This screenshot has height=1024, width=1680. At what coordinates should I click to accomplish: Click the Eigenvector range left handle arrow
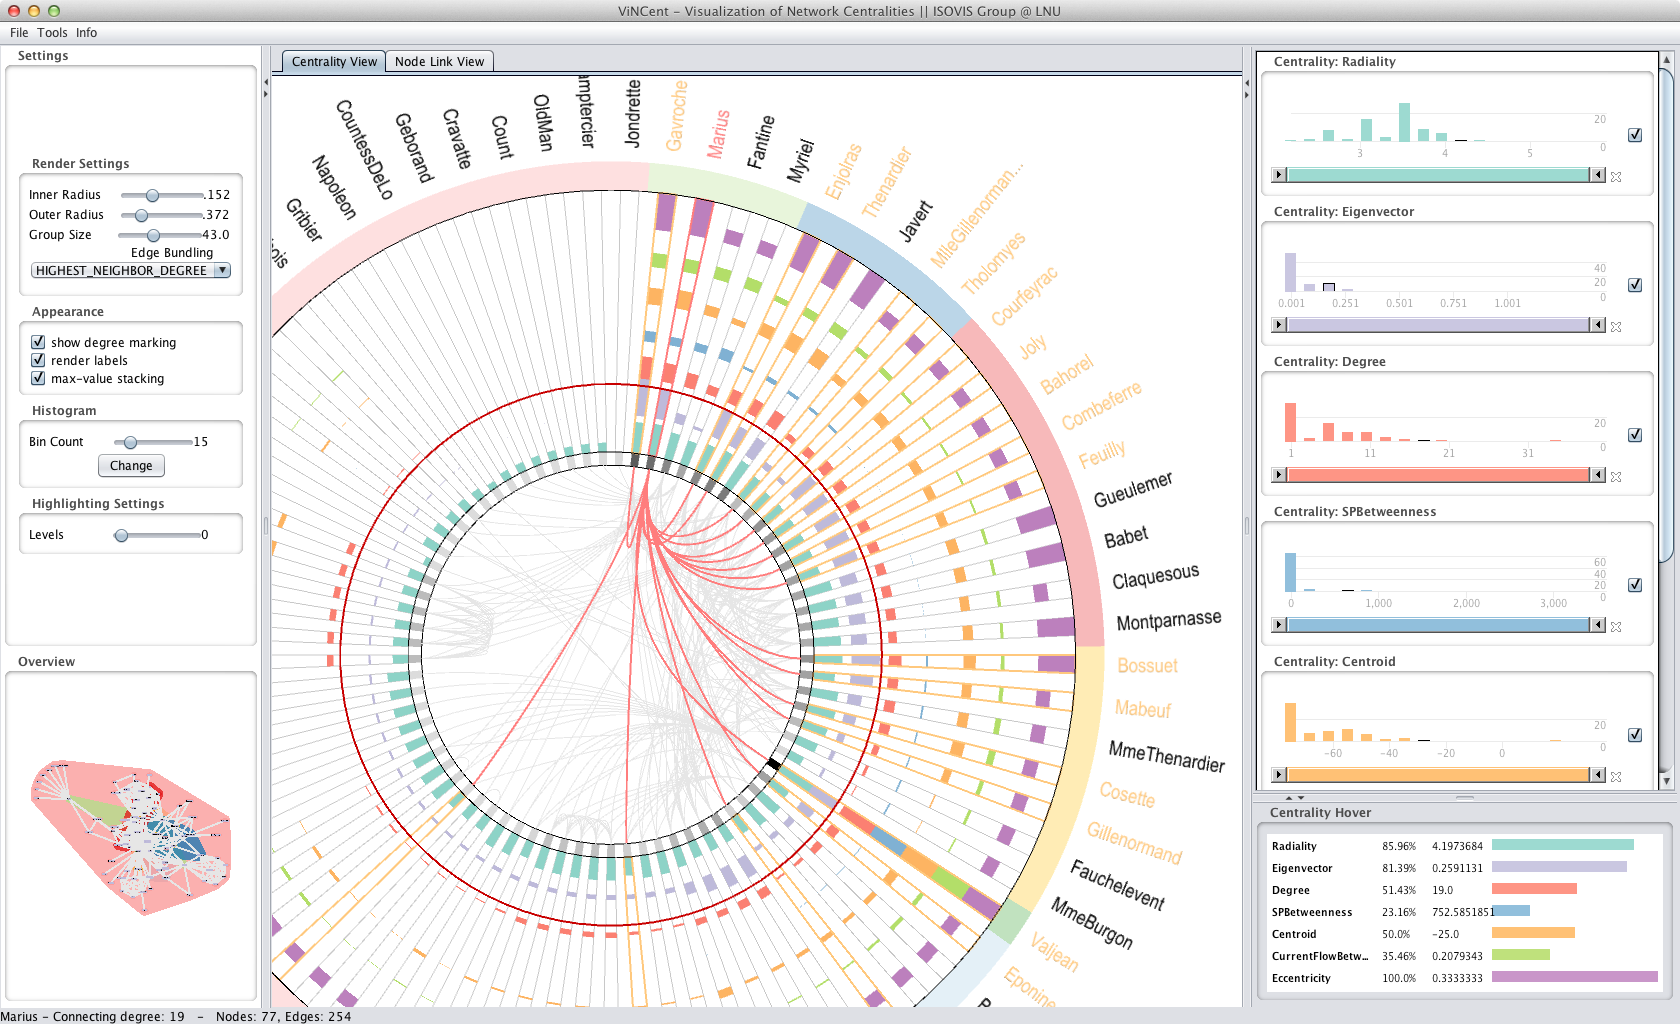[1279, 325]
